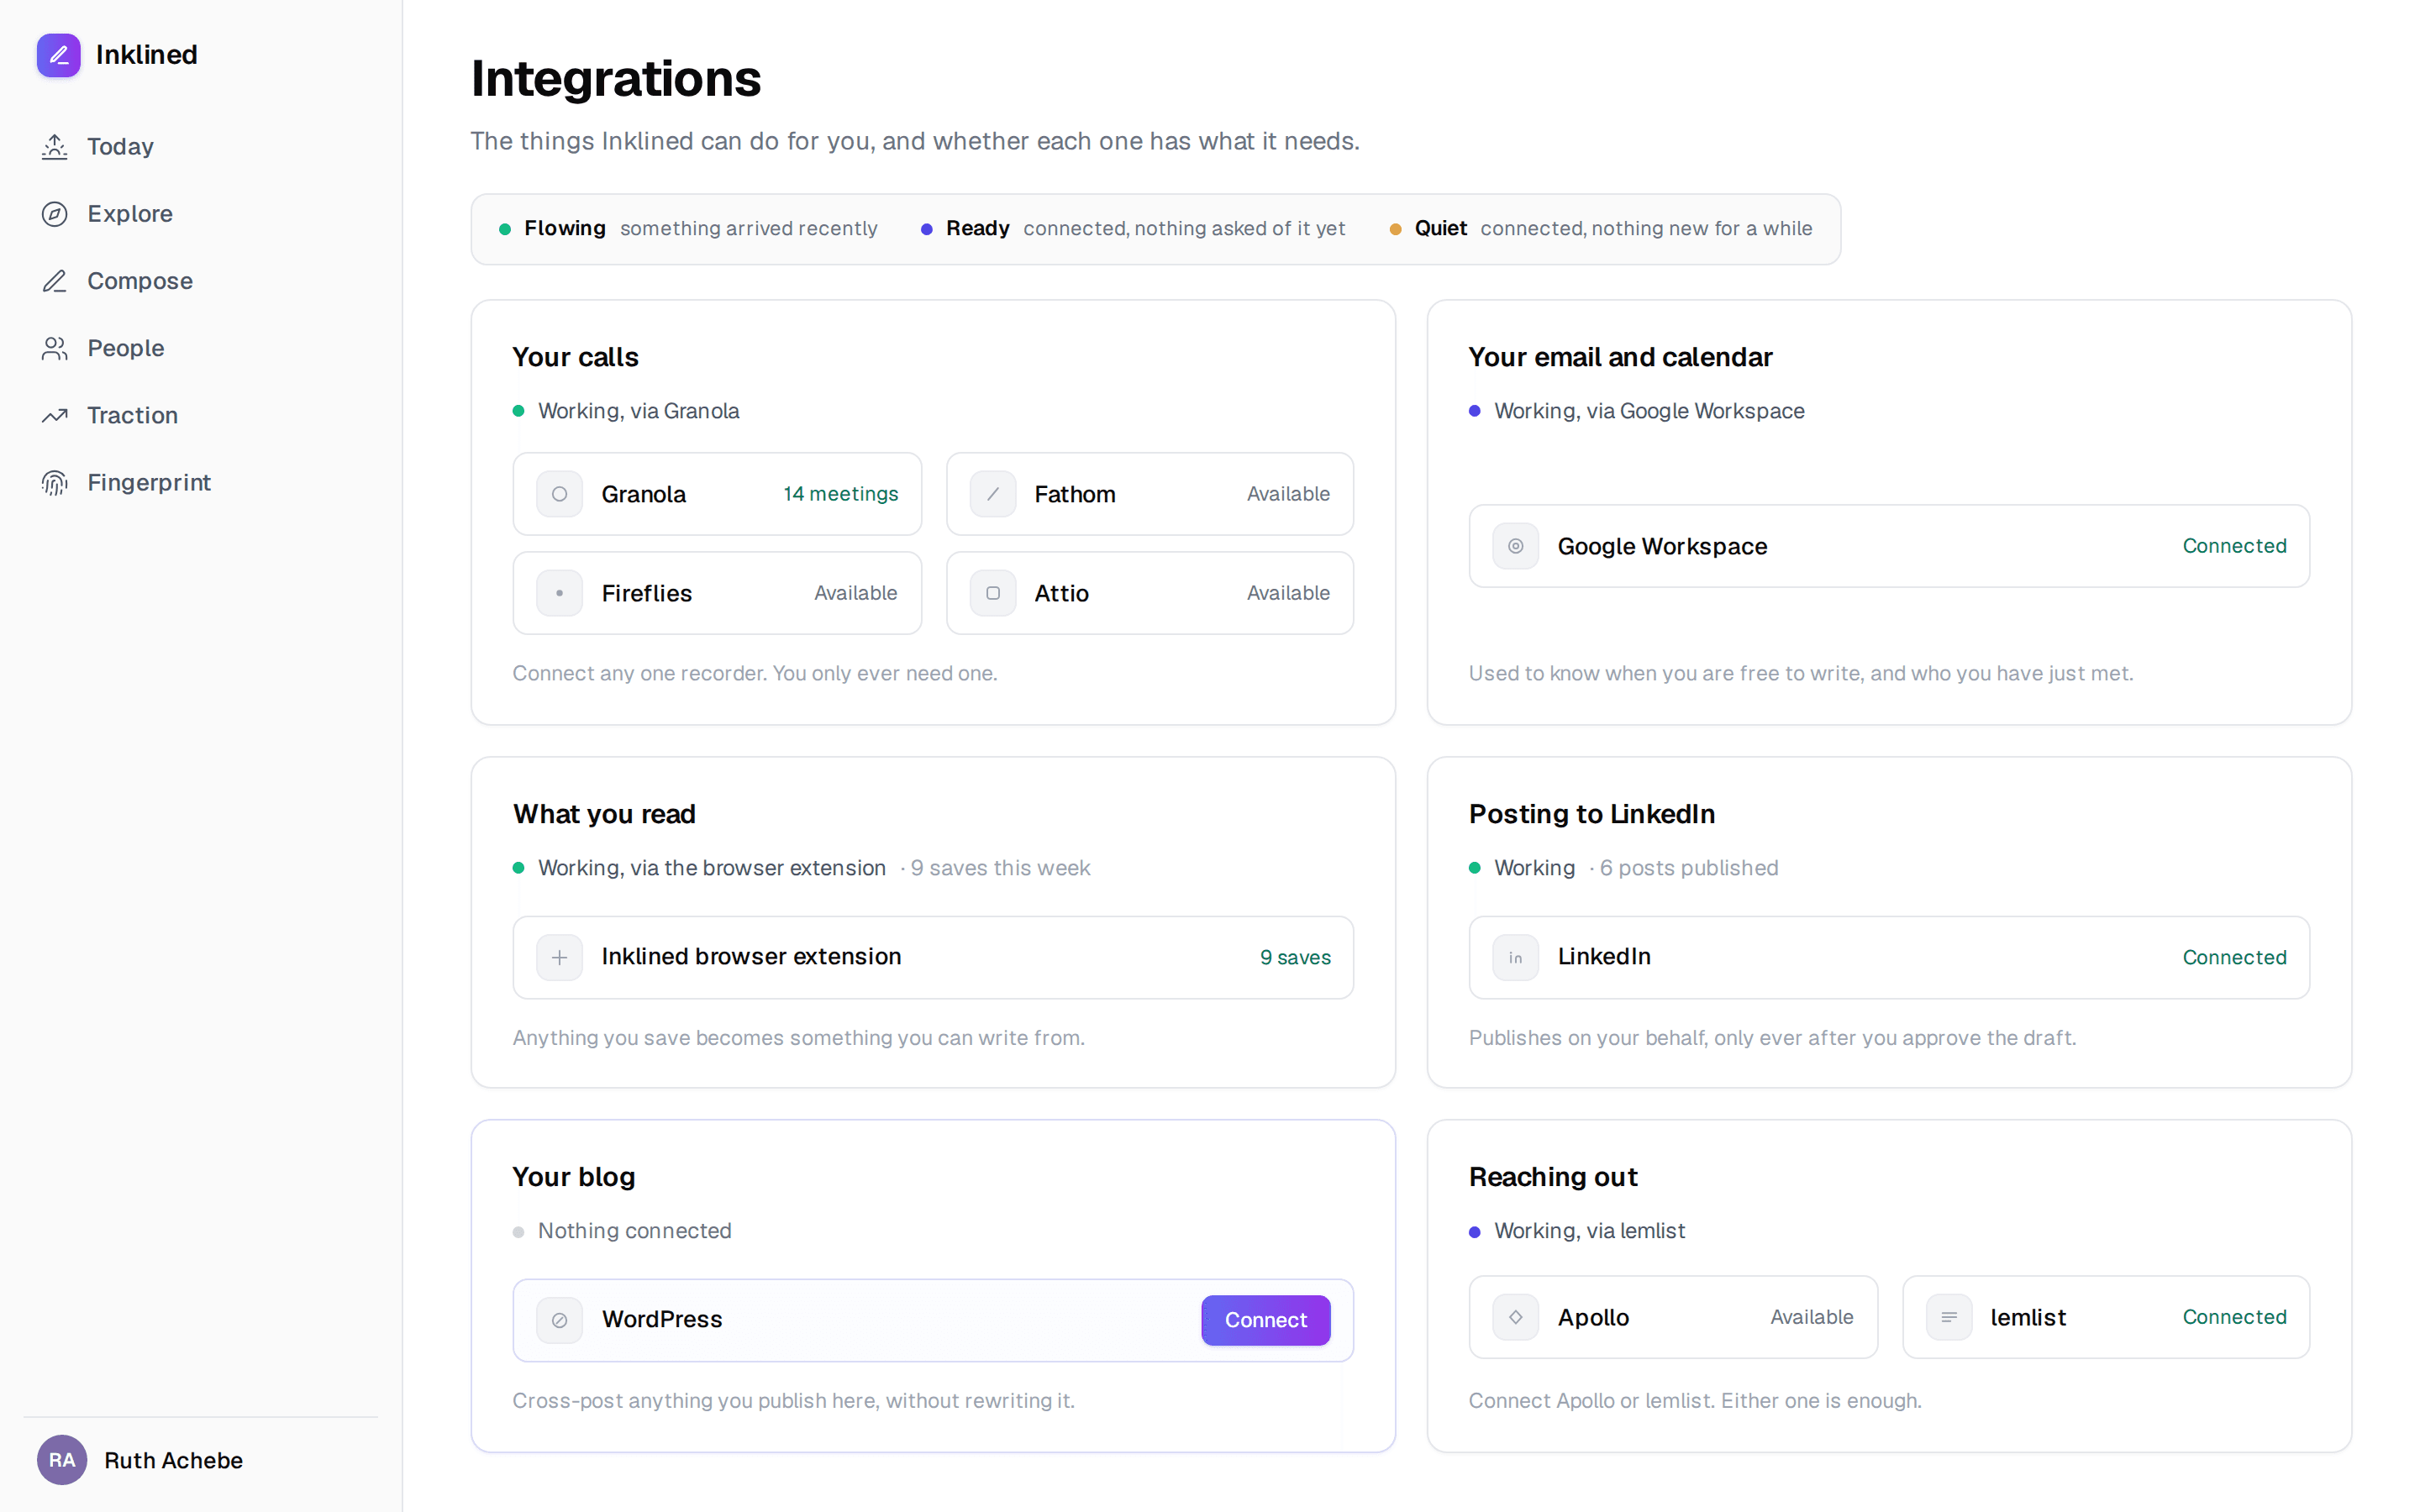Click LinkedIn Connected status

pyautogui.click(x=2234, y=957)
